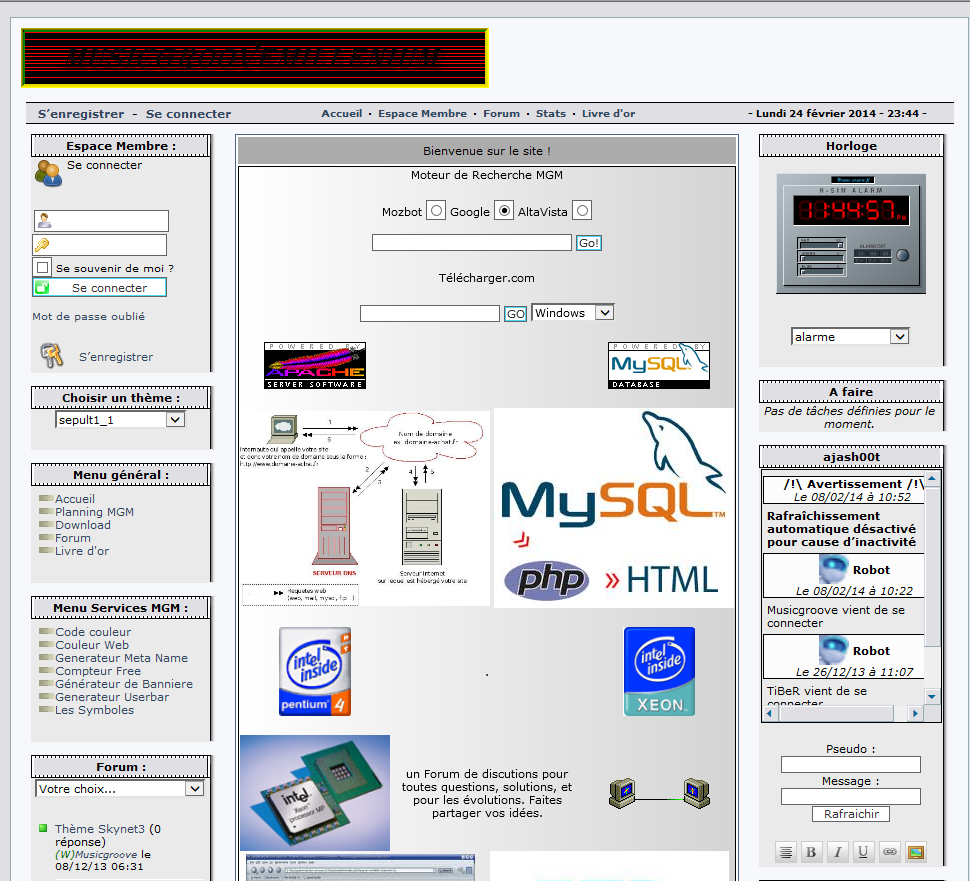Click the shoutbox scroll up arrow
The width and height of the screenshot is (970, 881).
click(x=932, y=479)
